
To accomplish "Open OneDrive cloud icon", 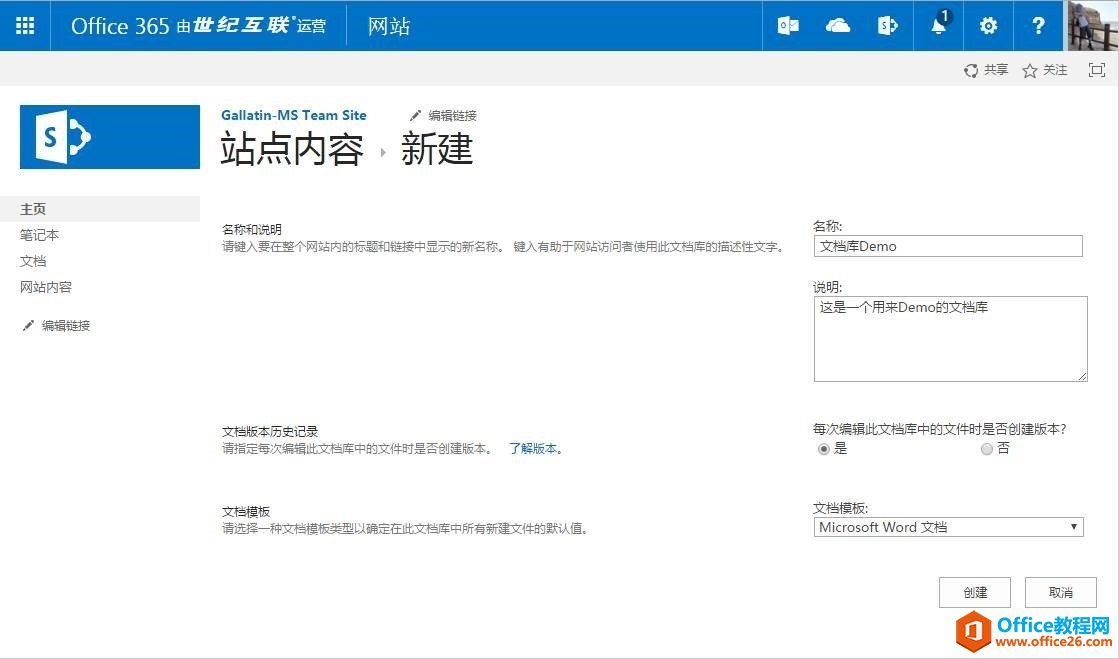I will point(838,26).
